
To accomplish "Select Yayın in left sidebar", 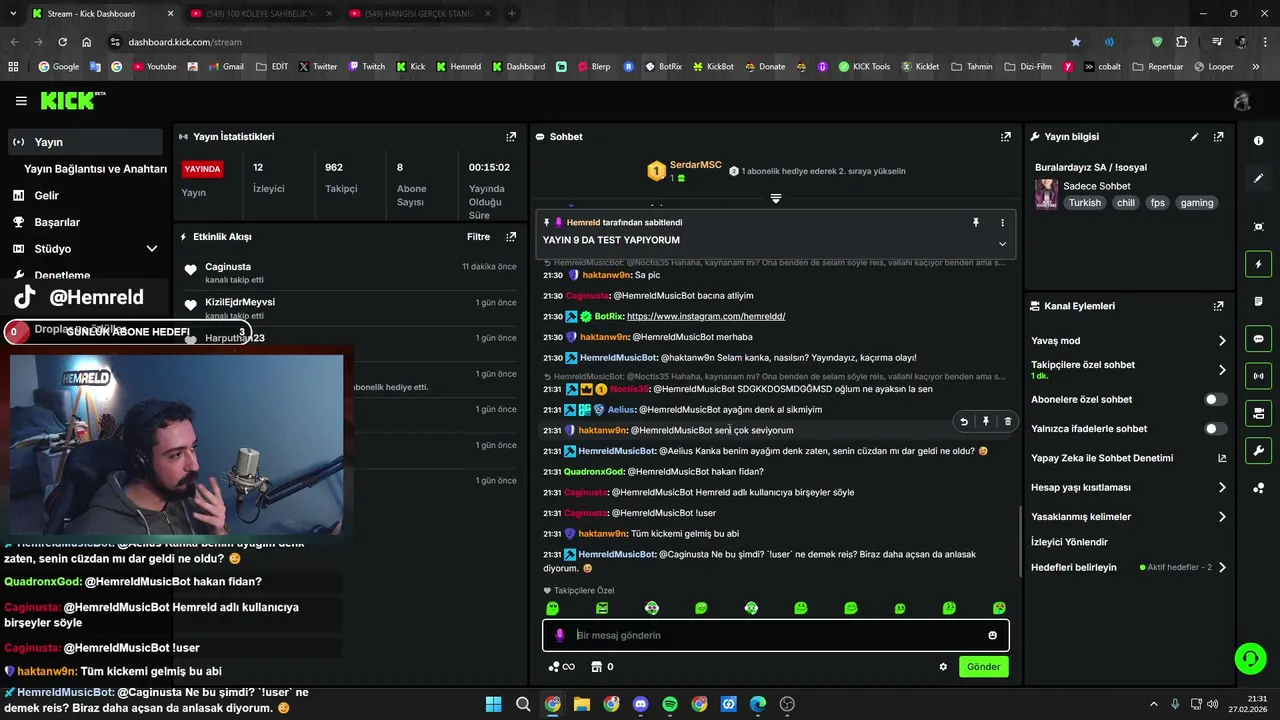I will (85, 142).
